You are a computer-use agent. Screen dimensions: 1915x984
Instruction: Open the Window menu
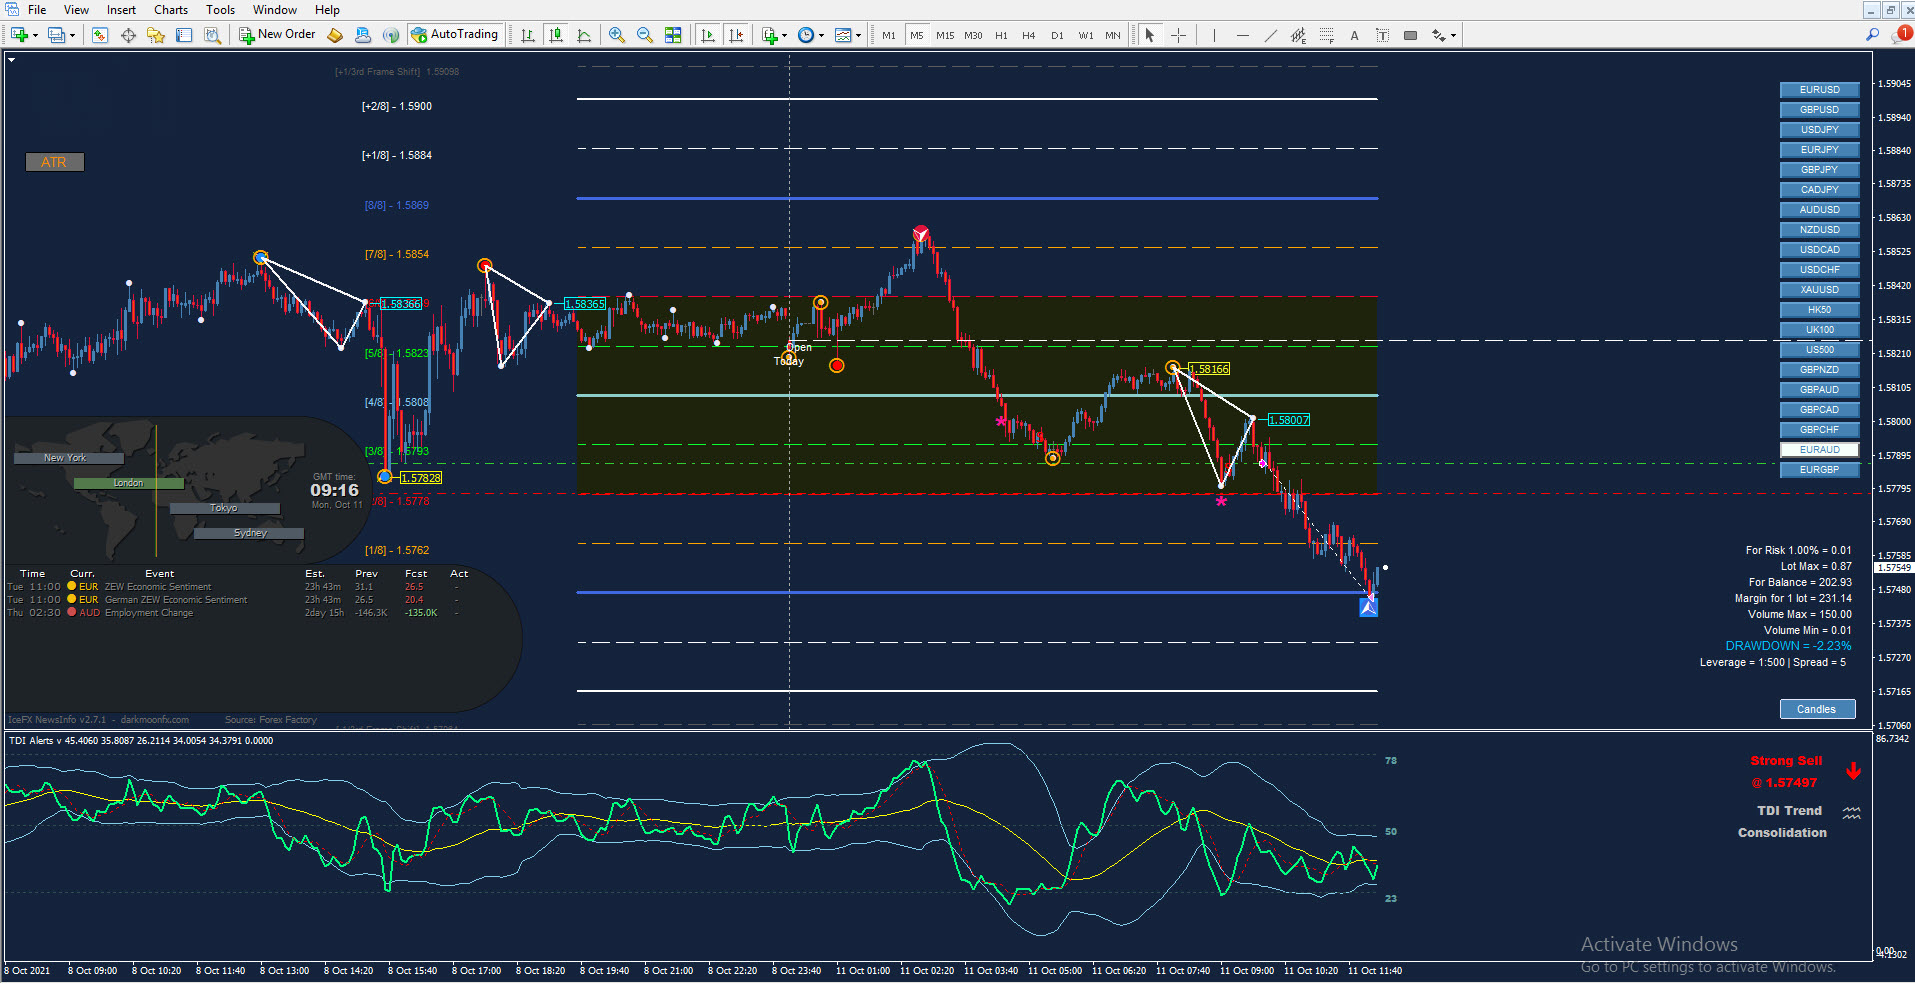274,10
